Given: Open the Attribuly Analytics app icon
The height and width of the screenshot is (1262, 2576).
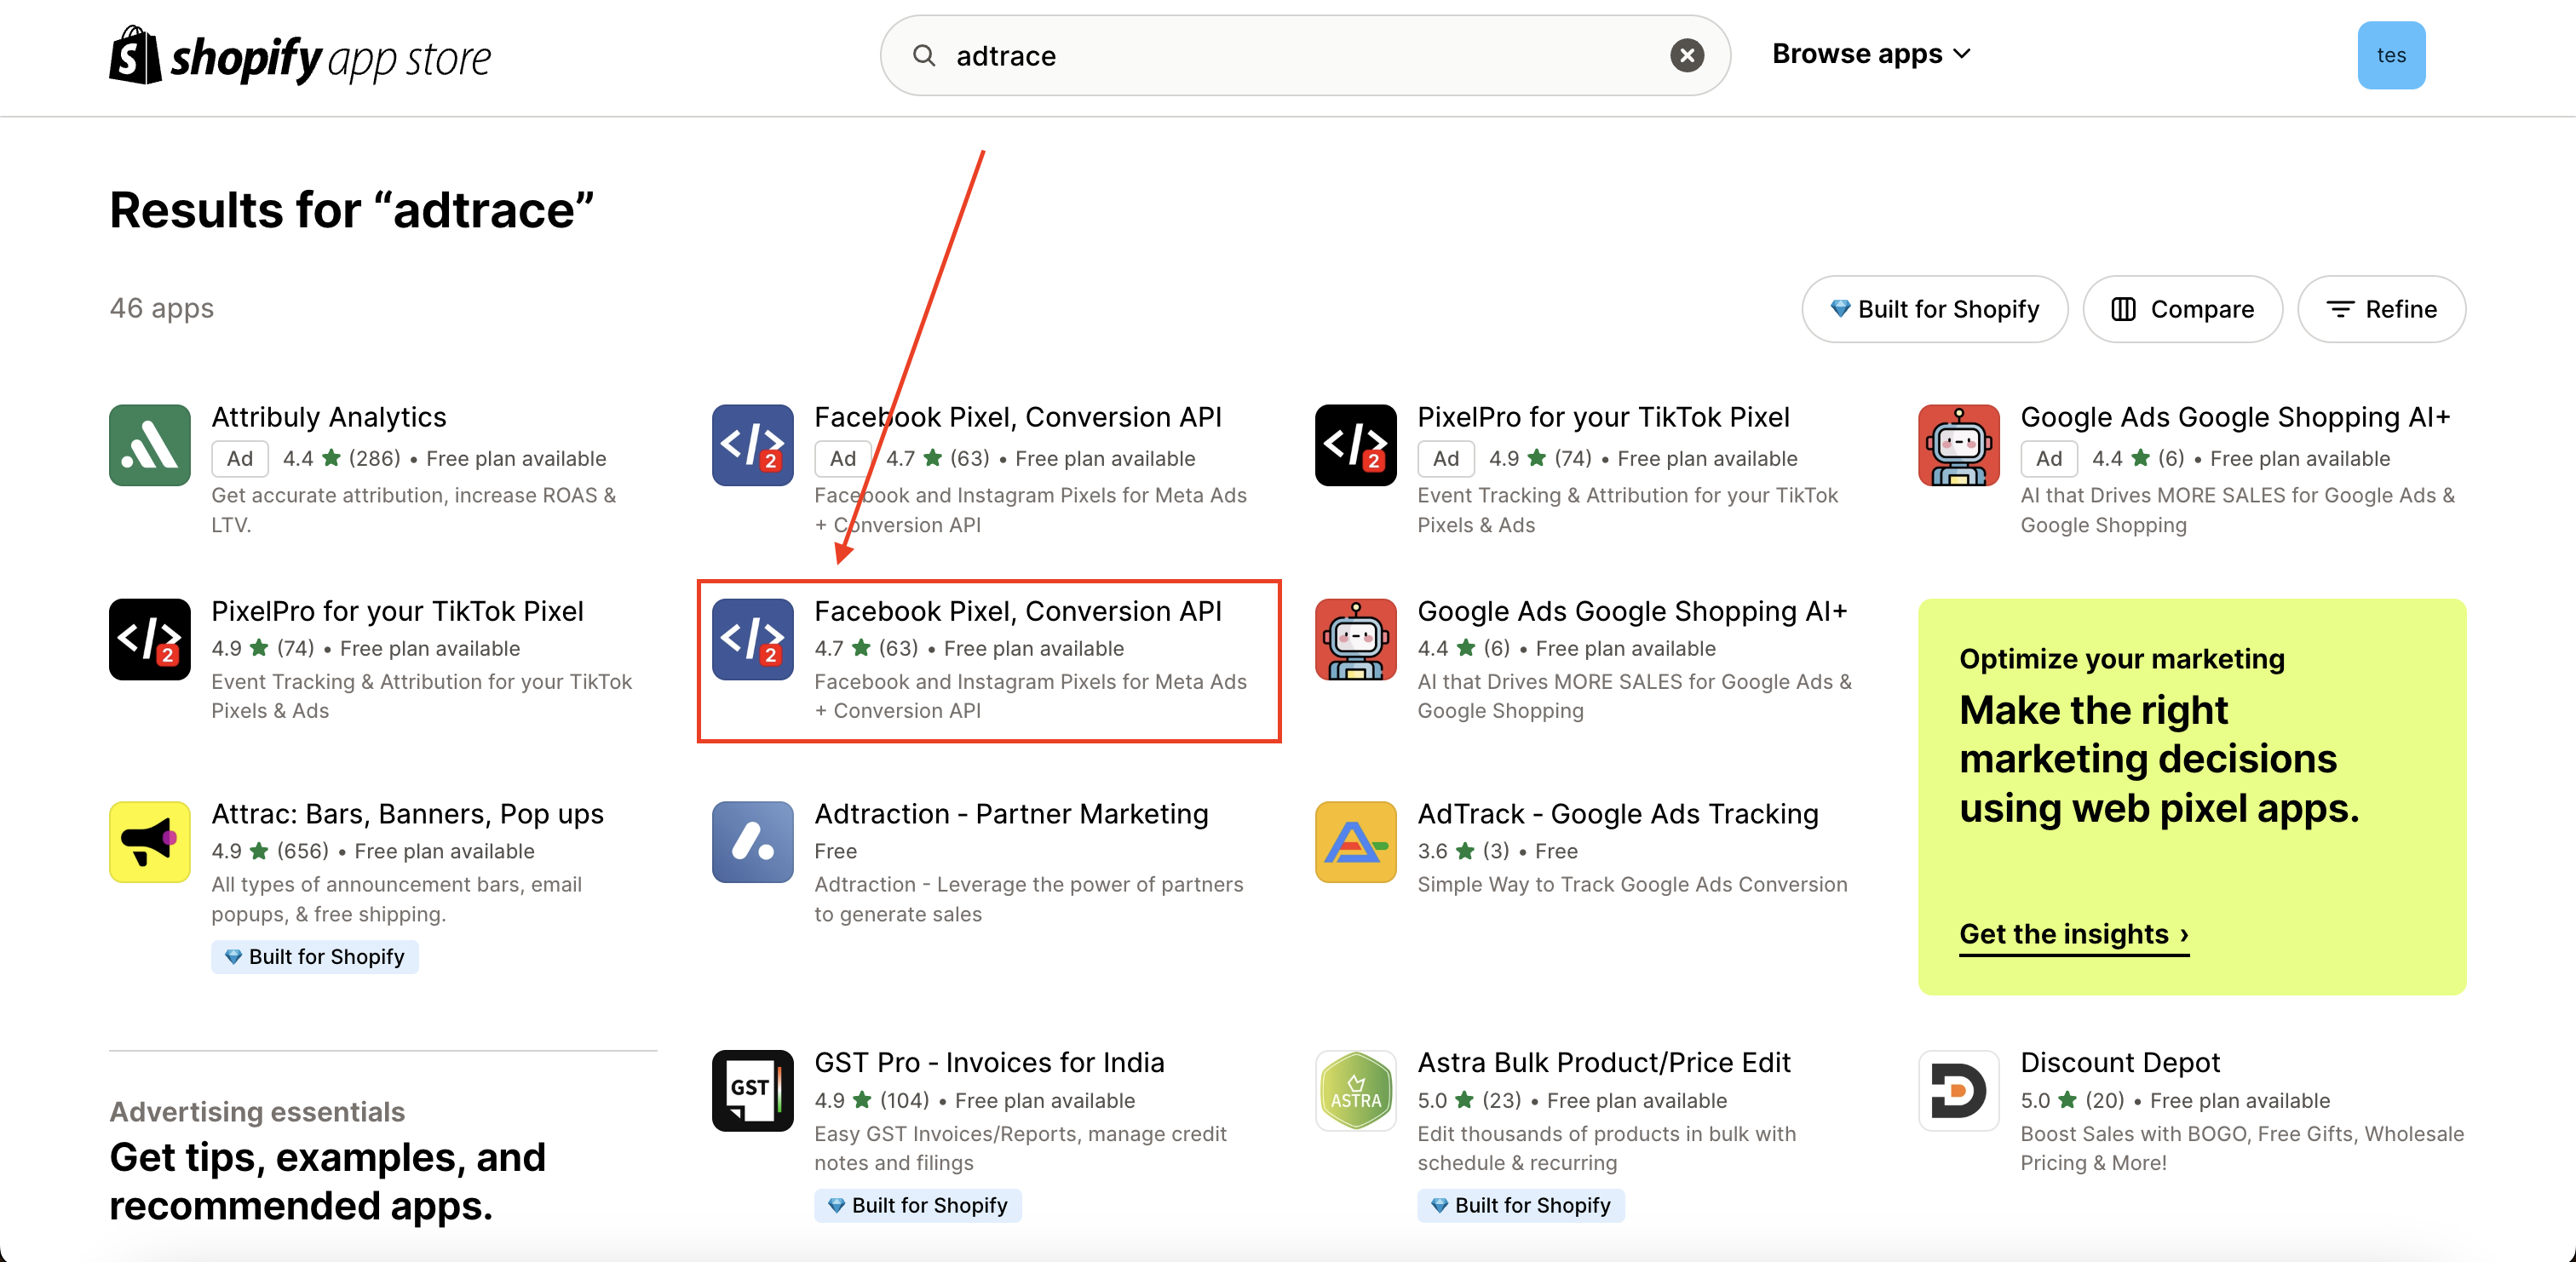Looking at the screenshot, I should (150, 445).
